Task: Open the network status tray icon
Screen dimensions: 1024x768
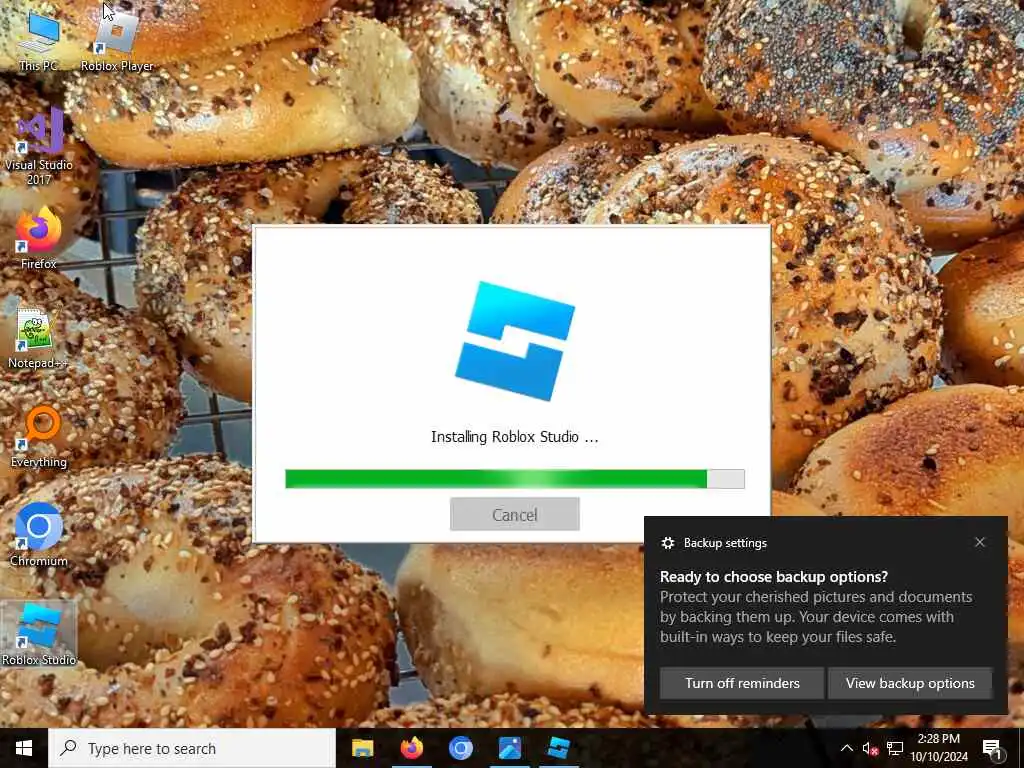Action: tap(895, 748)
